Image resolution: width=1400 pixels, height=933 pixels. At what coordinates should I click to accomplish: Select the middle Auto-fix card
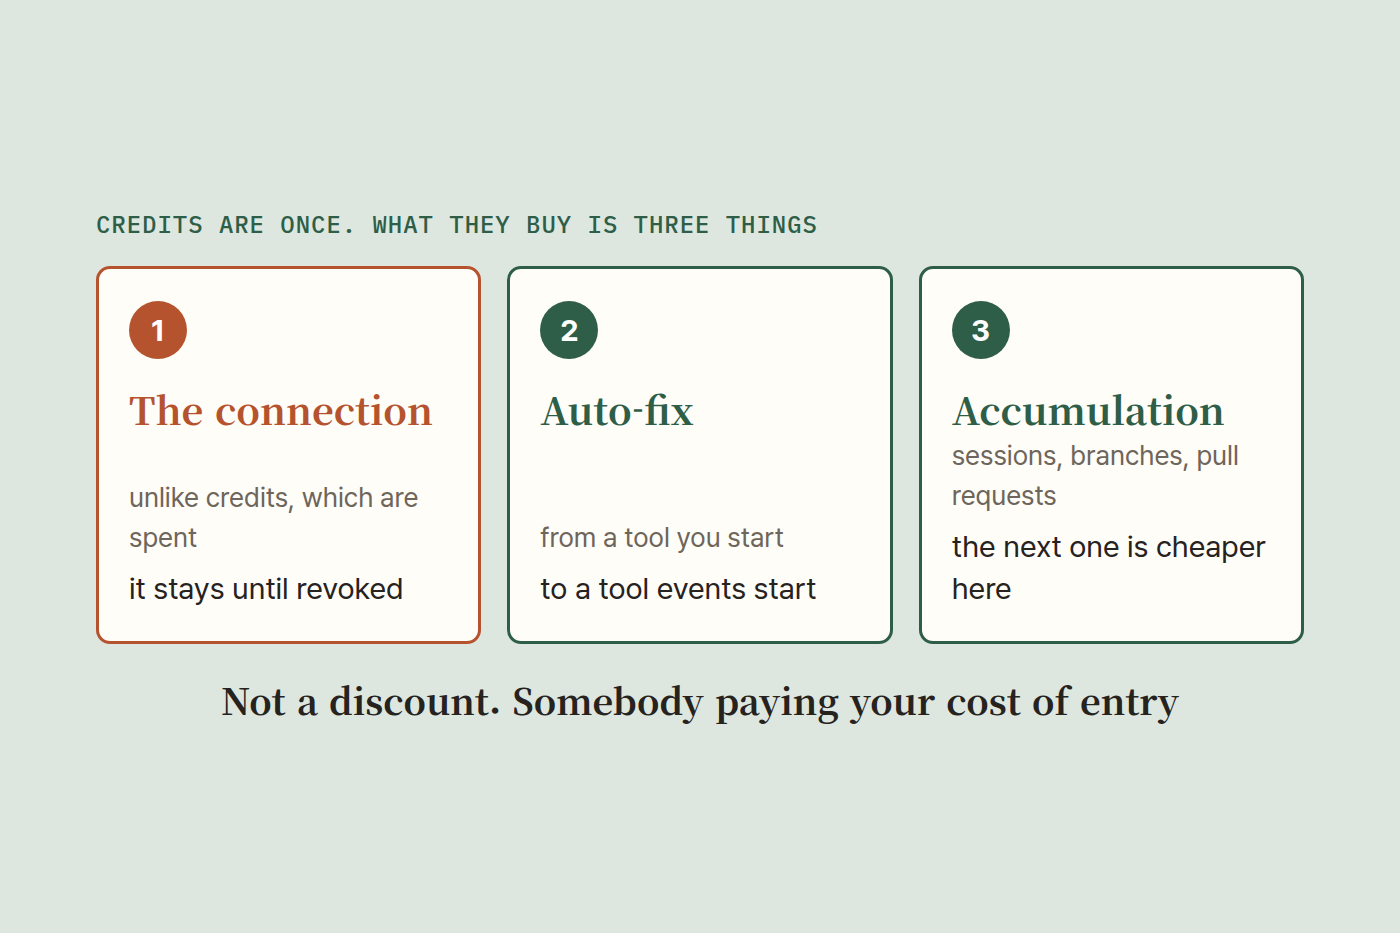point(700,455)
